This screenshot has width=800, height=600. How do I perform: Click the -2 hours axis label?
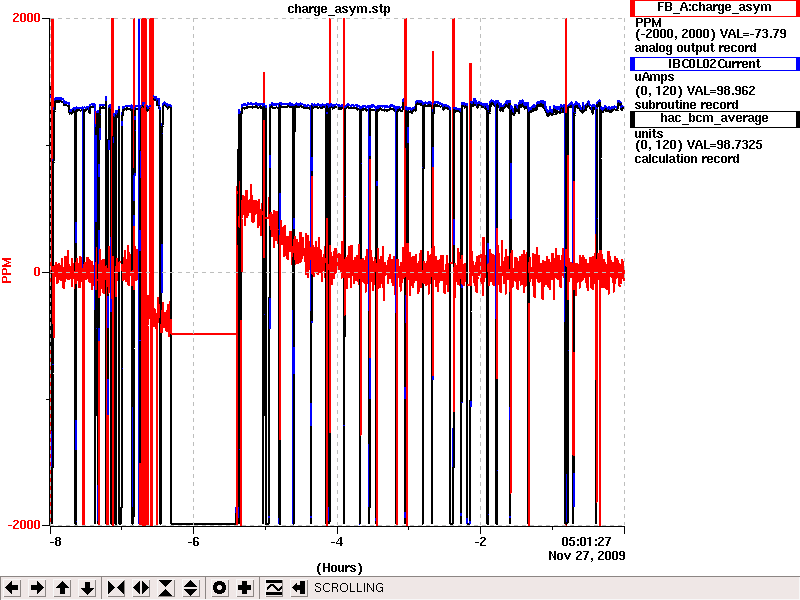coord(480,542)
